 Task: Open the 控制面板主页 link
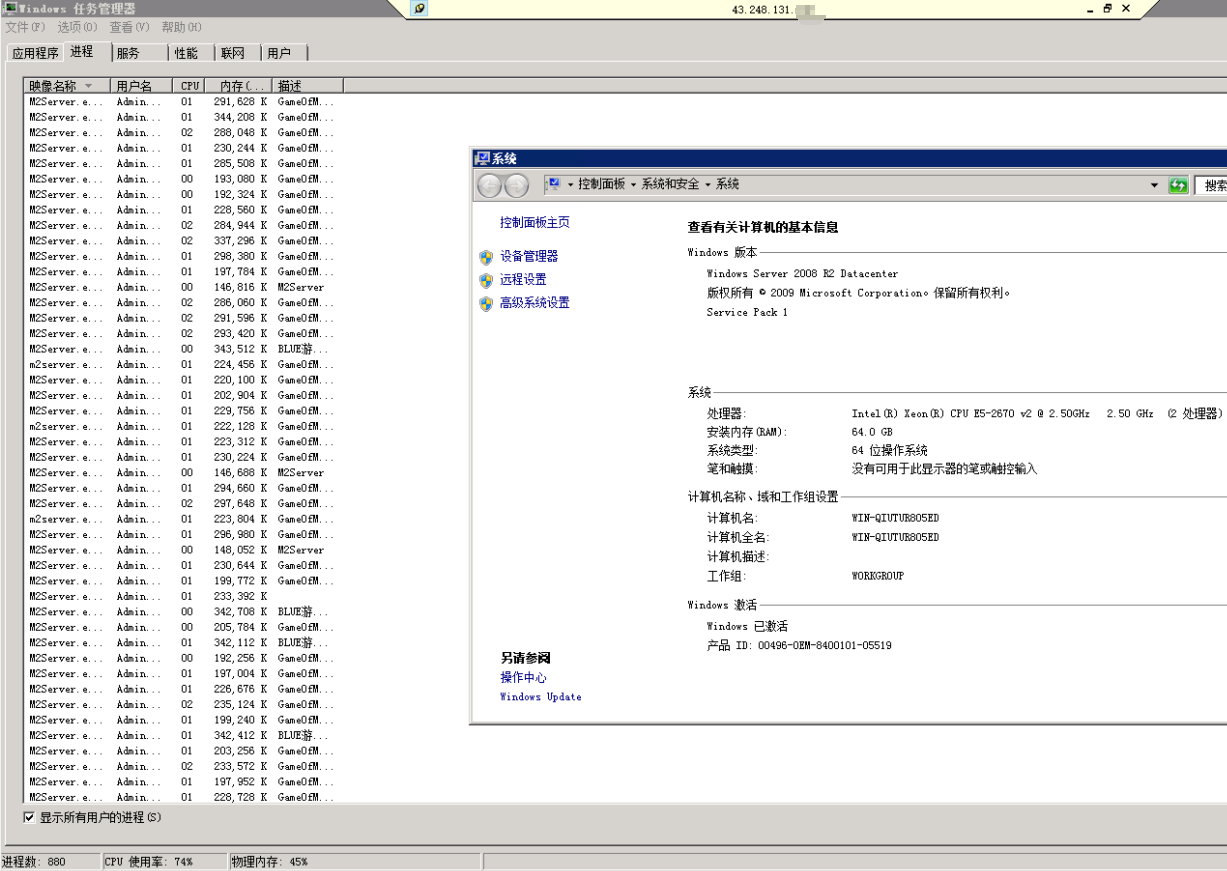point(535,222)
